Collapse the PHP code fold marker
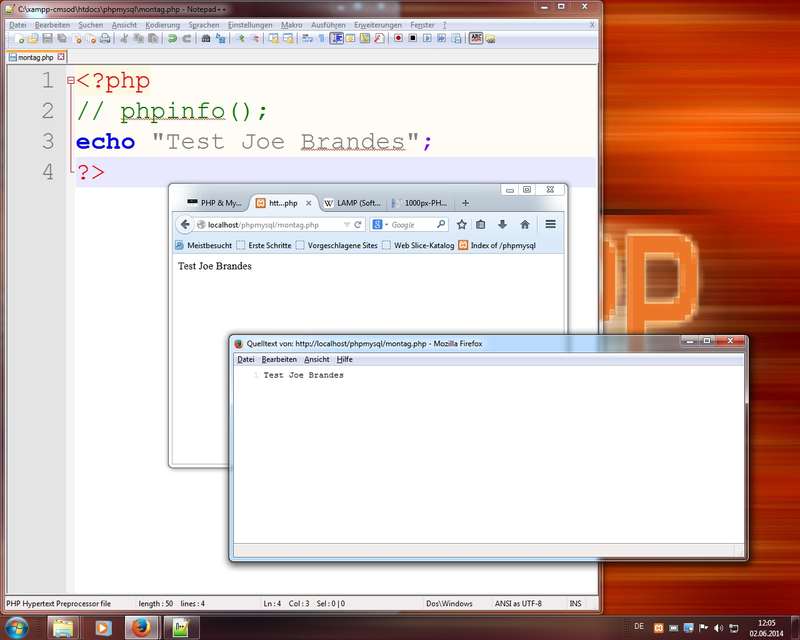This screenshot has width=800, height=640. point(69,81)
